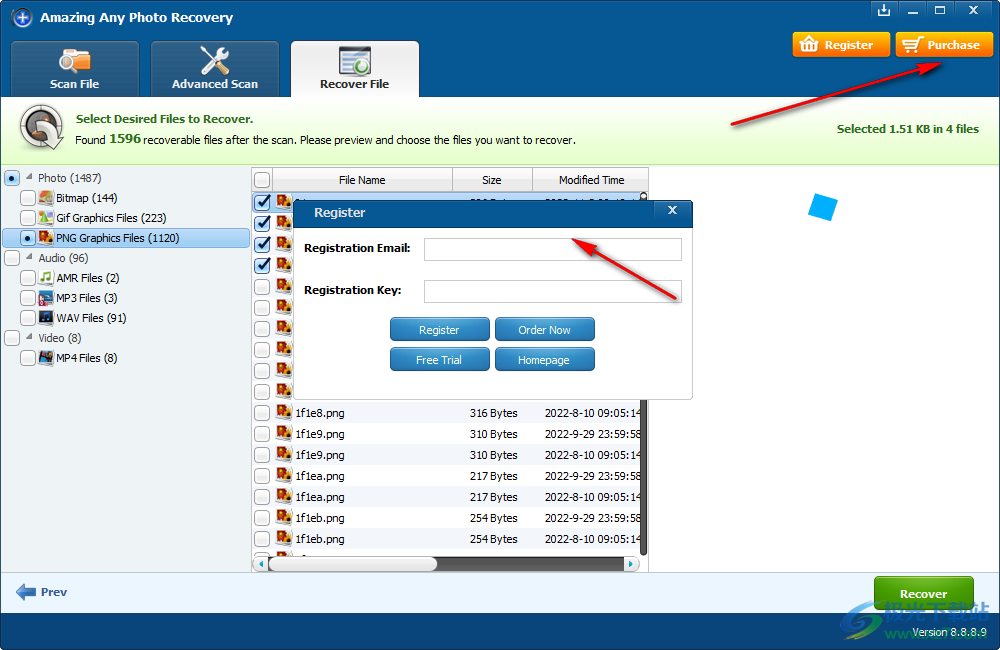Click the Bitmap file type icon
This screenshot has height=650, width=1000.
coord(46,198)
